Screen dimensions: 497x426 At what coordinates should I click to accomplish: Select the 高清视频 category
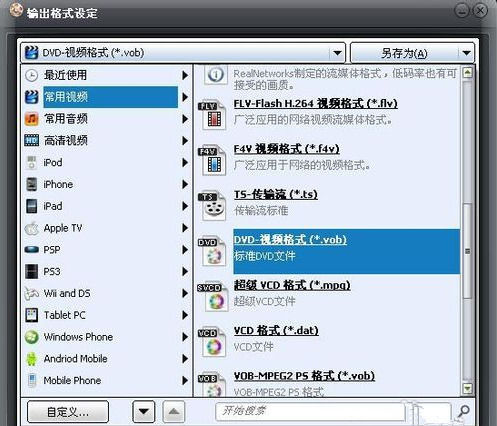point(100,141)
